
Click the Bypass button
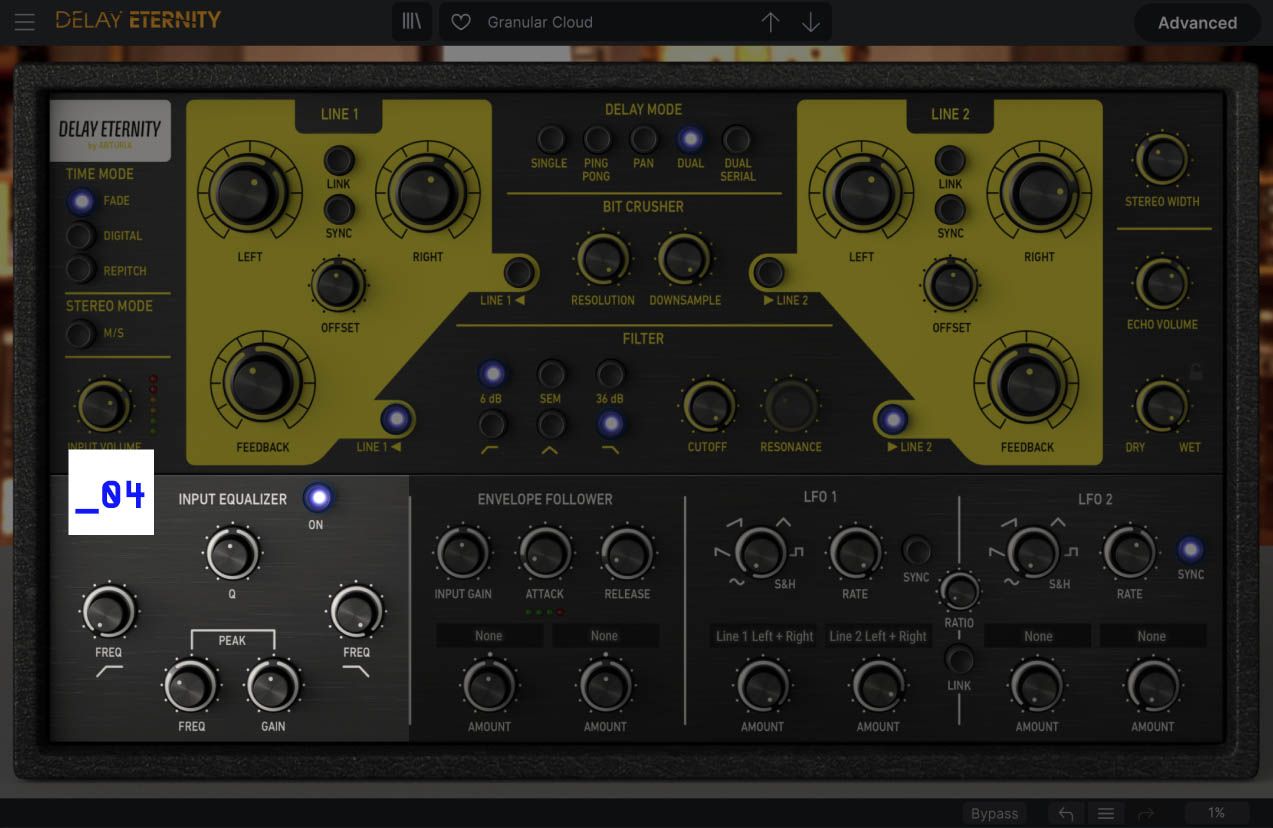(x=994, y=814)
